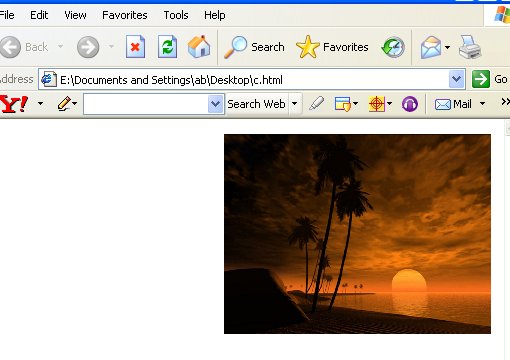Click the Go button

click(x=490, y=79)
